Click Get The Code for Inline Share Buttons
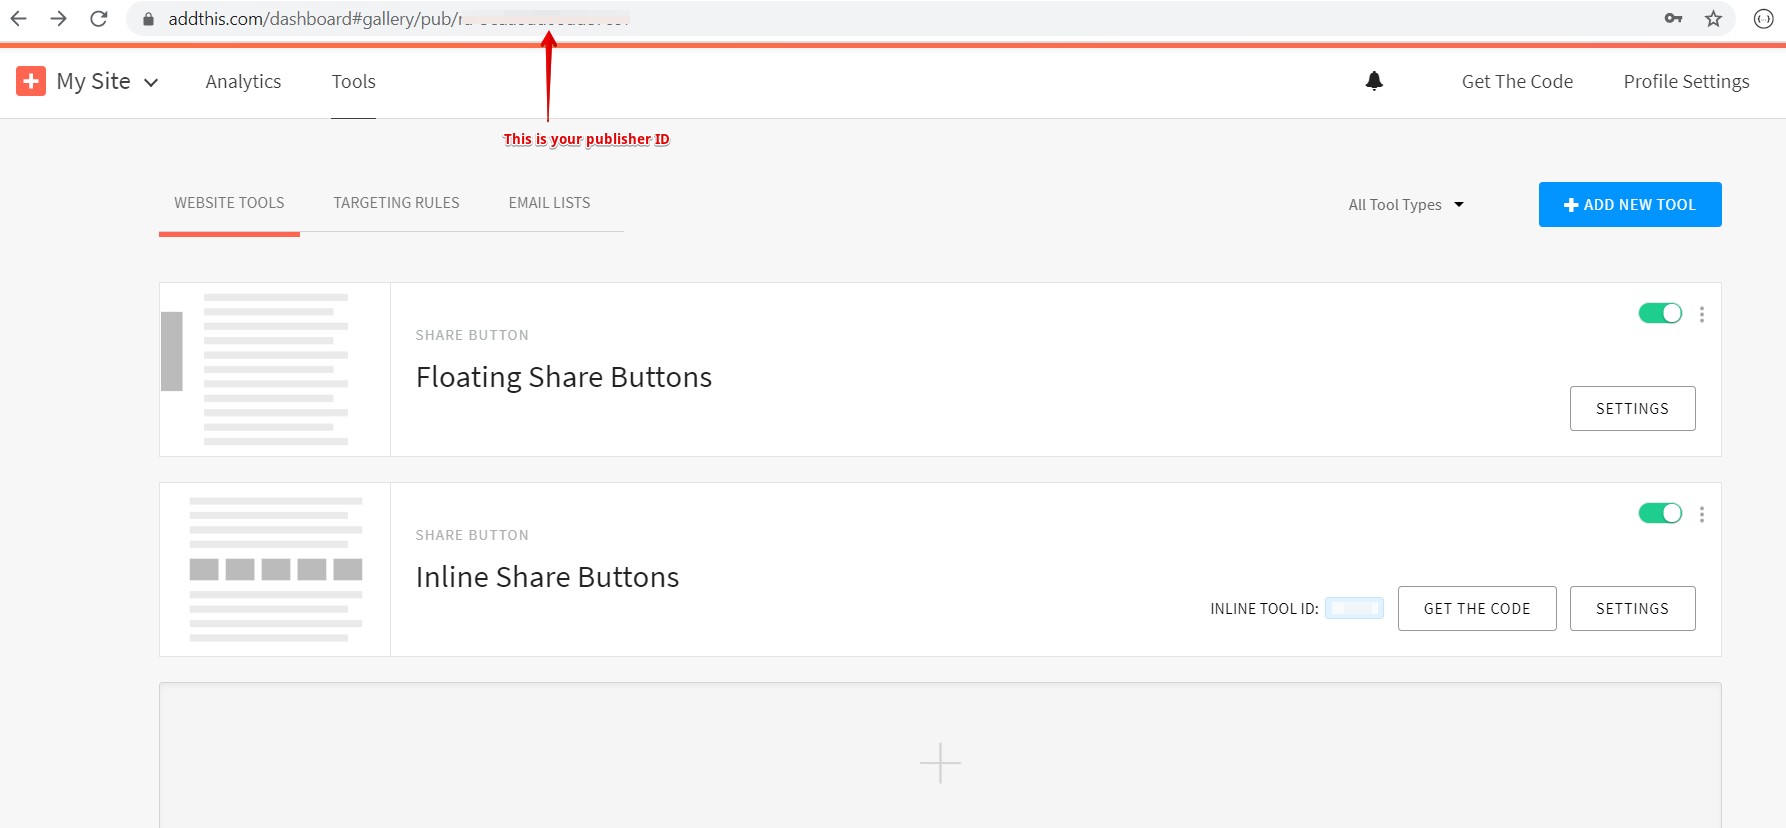 [x=1477, y=608]
